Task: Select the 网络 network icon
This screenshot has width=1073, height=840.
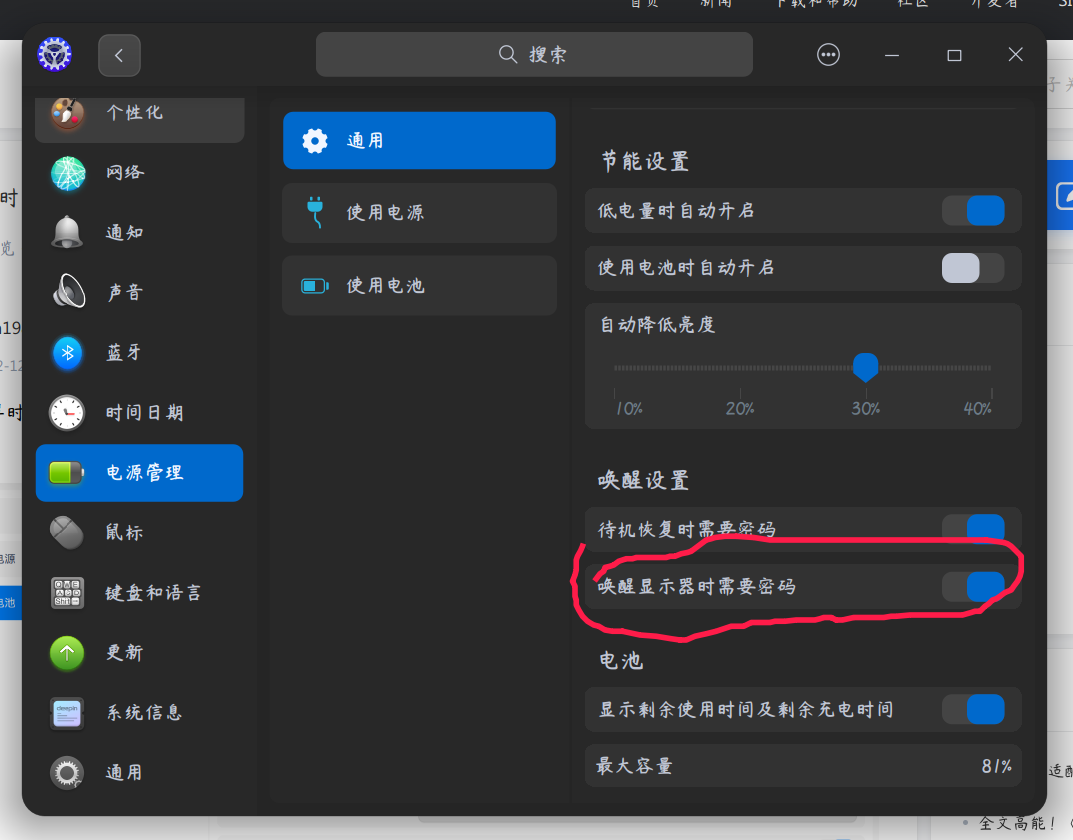Action: coord(68,172)
